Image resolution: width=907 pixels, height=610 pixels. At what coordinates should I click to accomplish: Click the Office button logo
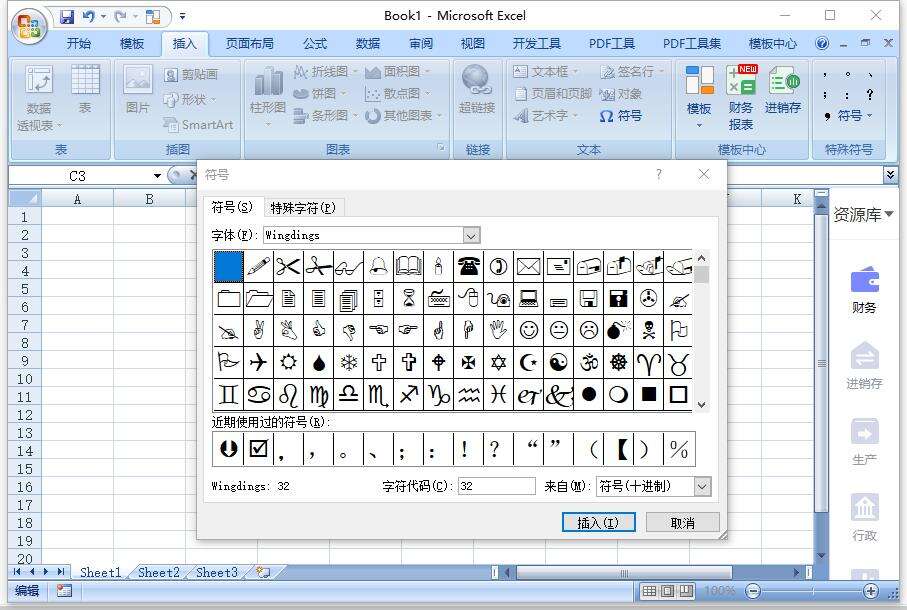[x=30, y=27]
